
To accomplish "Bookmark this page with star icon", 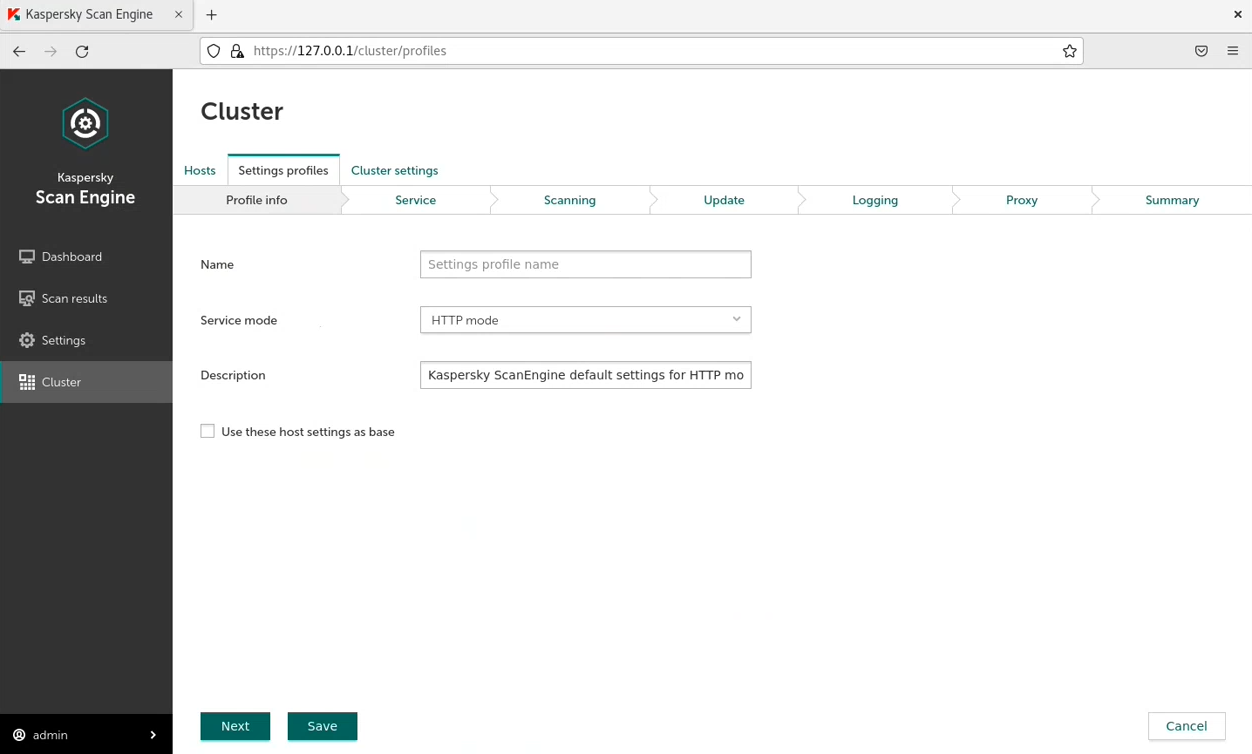I will (1070, 51).
